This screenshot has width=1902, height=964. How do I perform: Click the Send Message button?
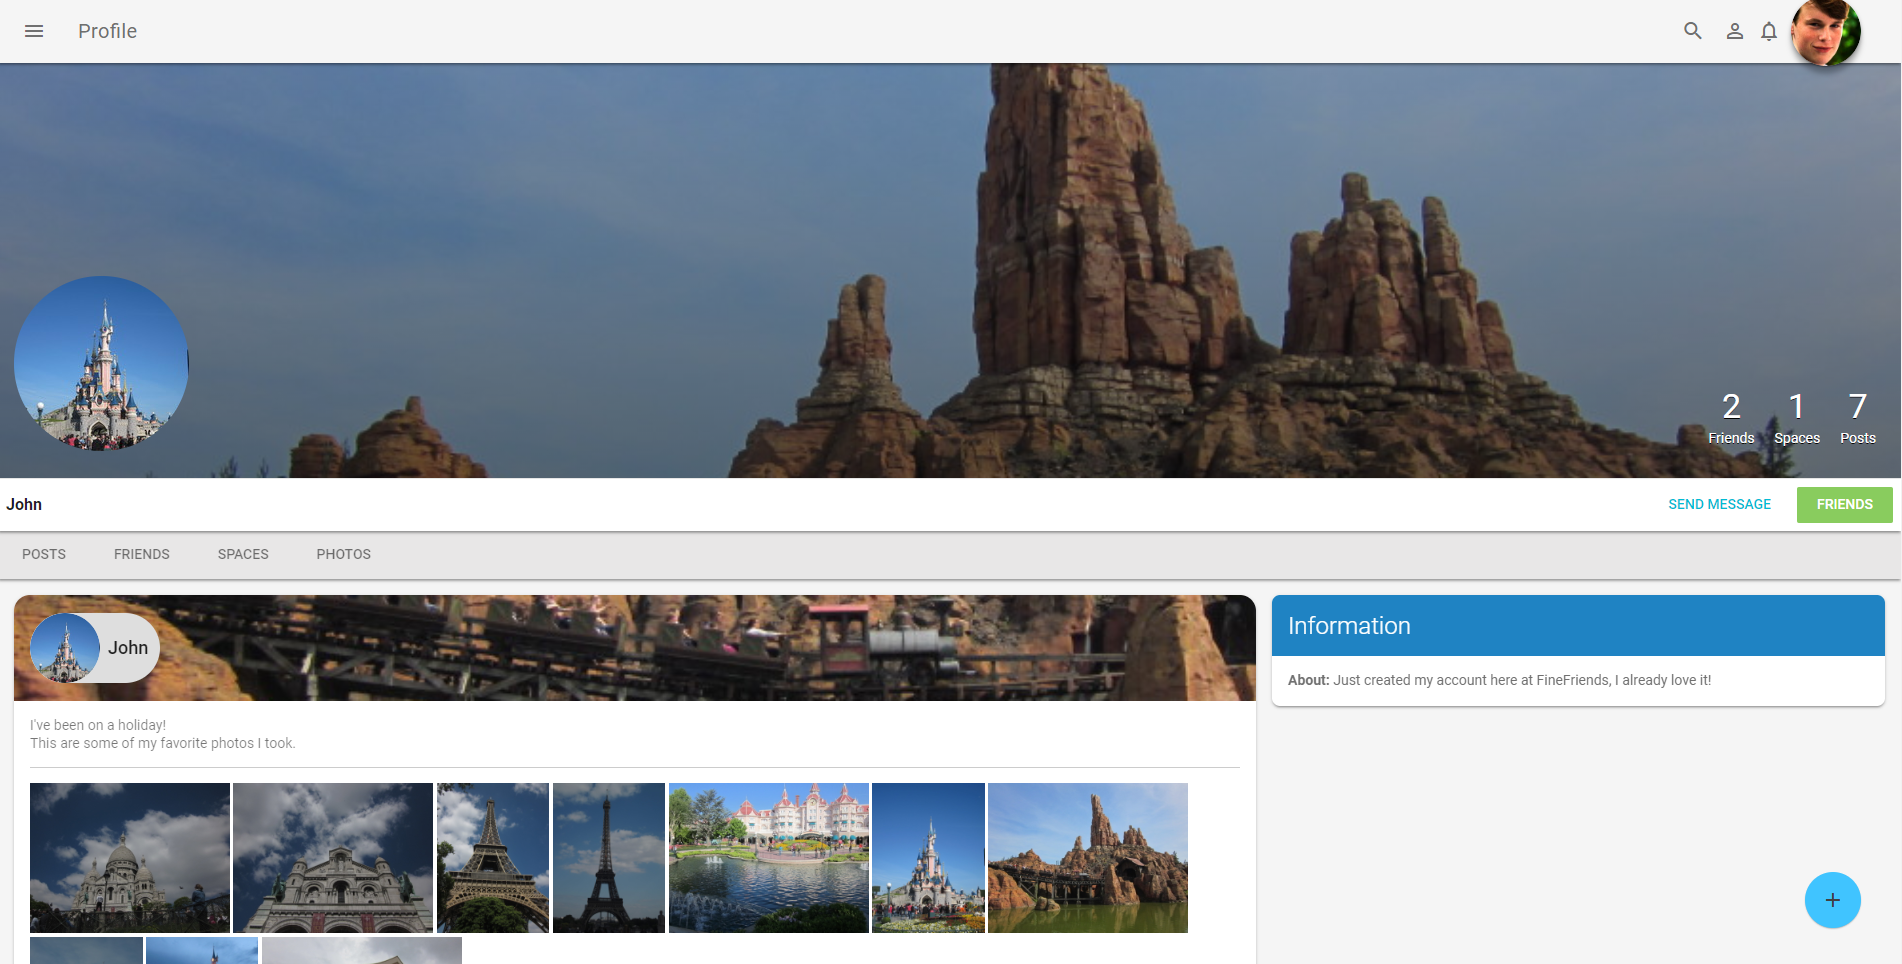[1719, 505]
